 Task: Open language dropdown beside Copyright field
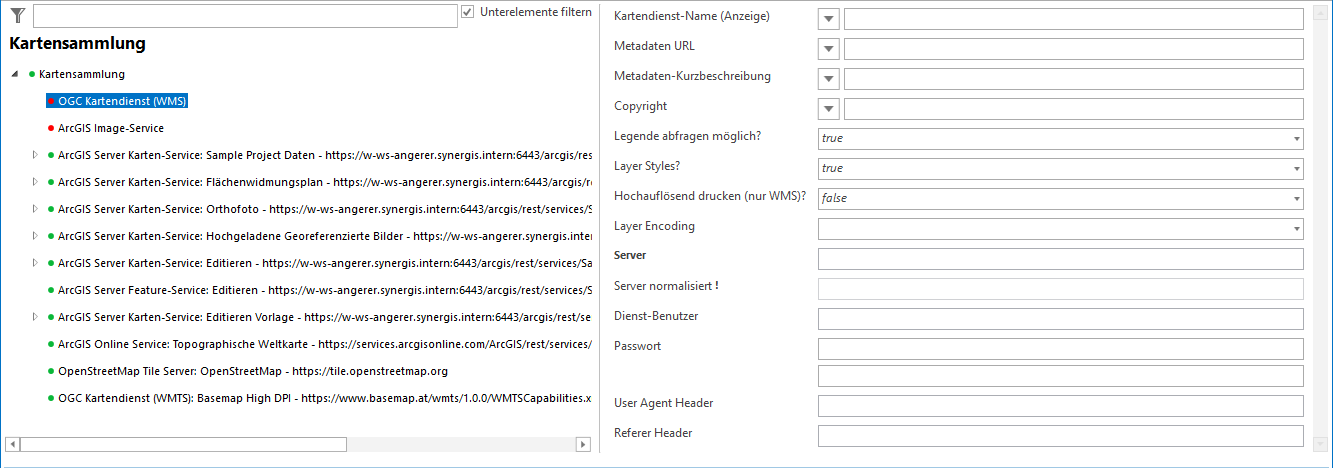click(828, 109)
